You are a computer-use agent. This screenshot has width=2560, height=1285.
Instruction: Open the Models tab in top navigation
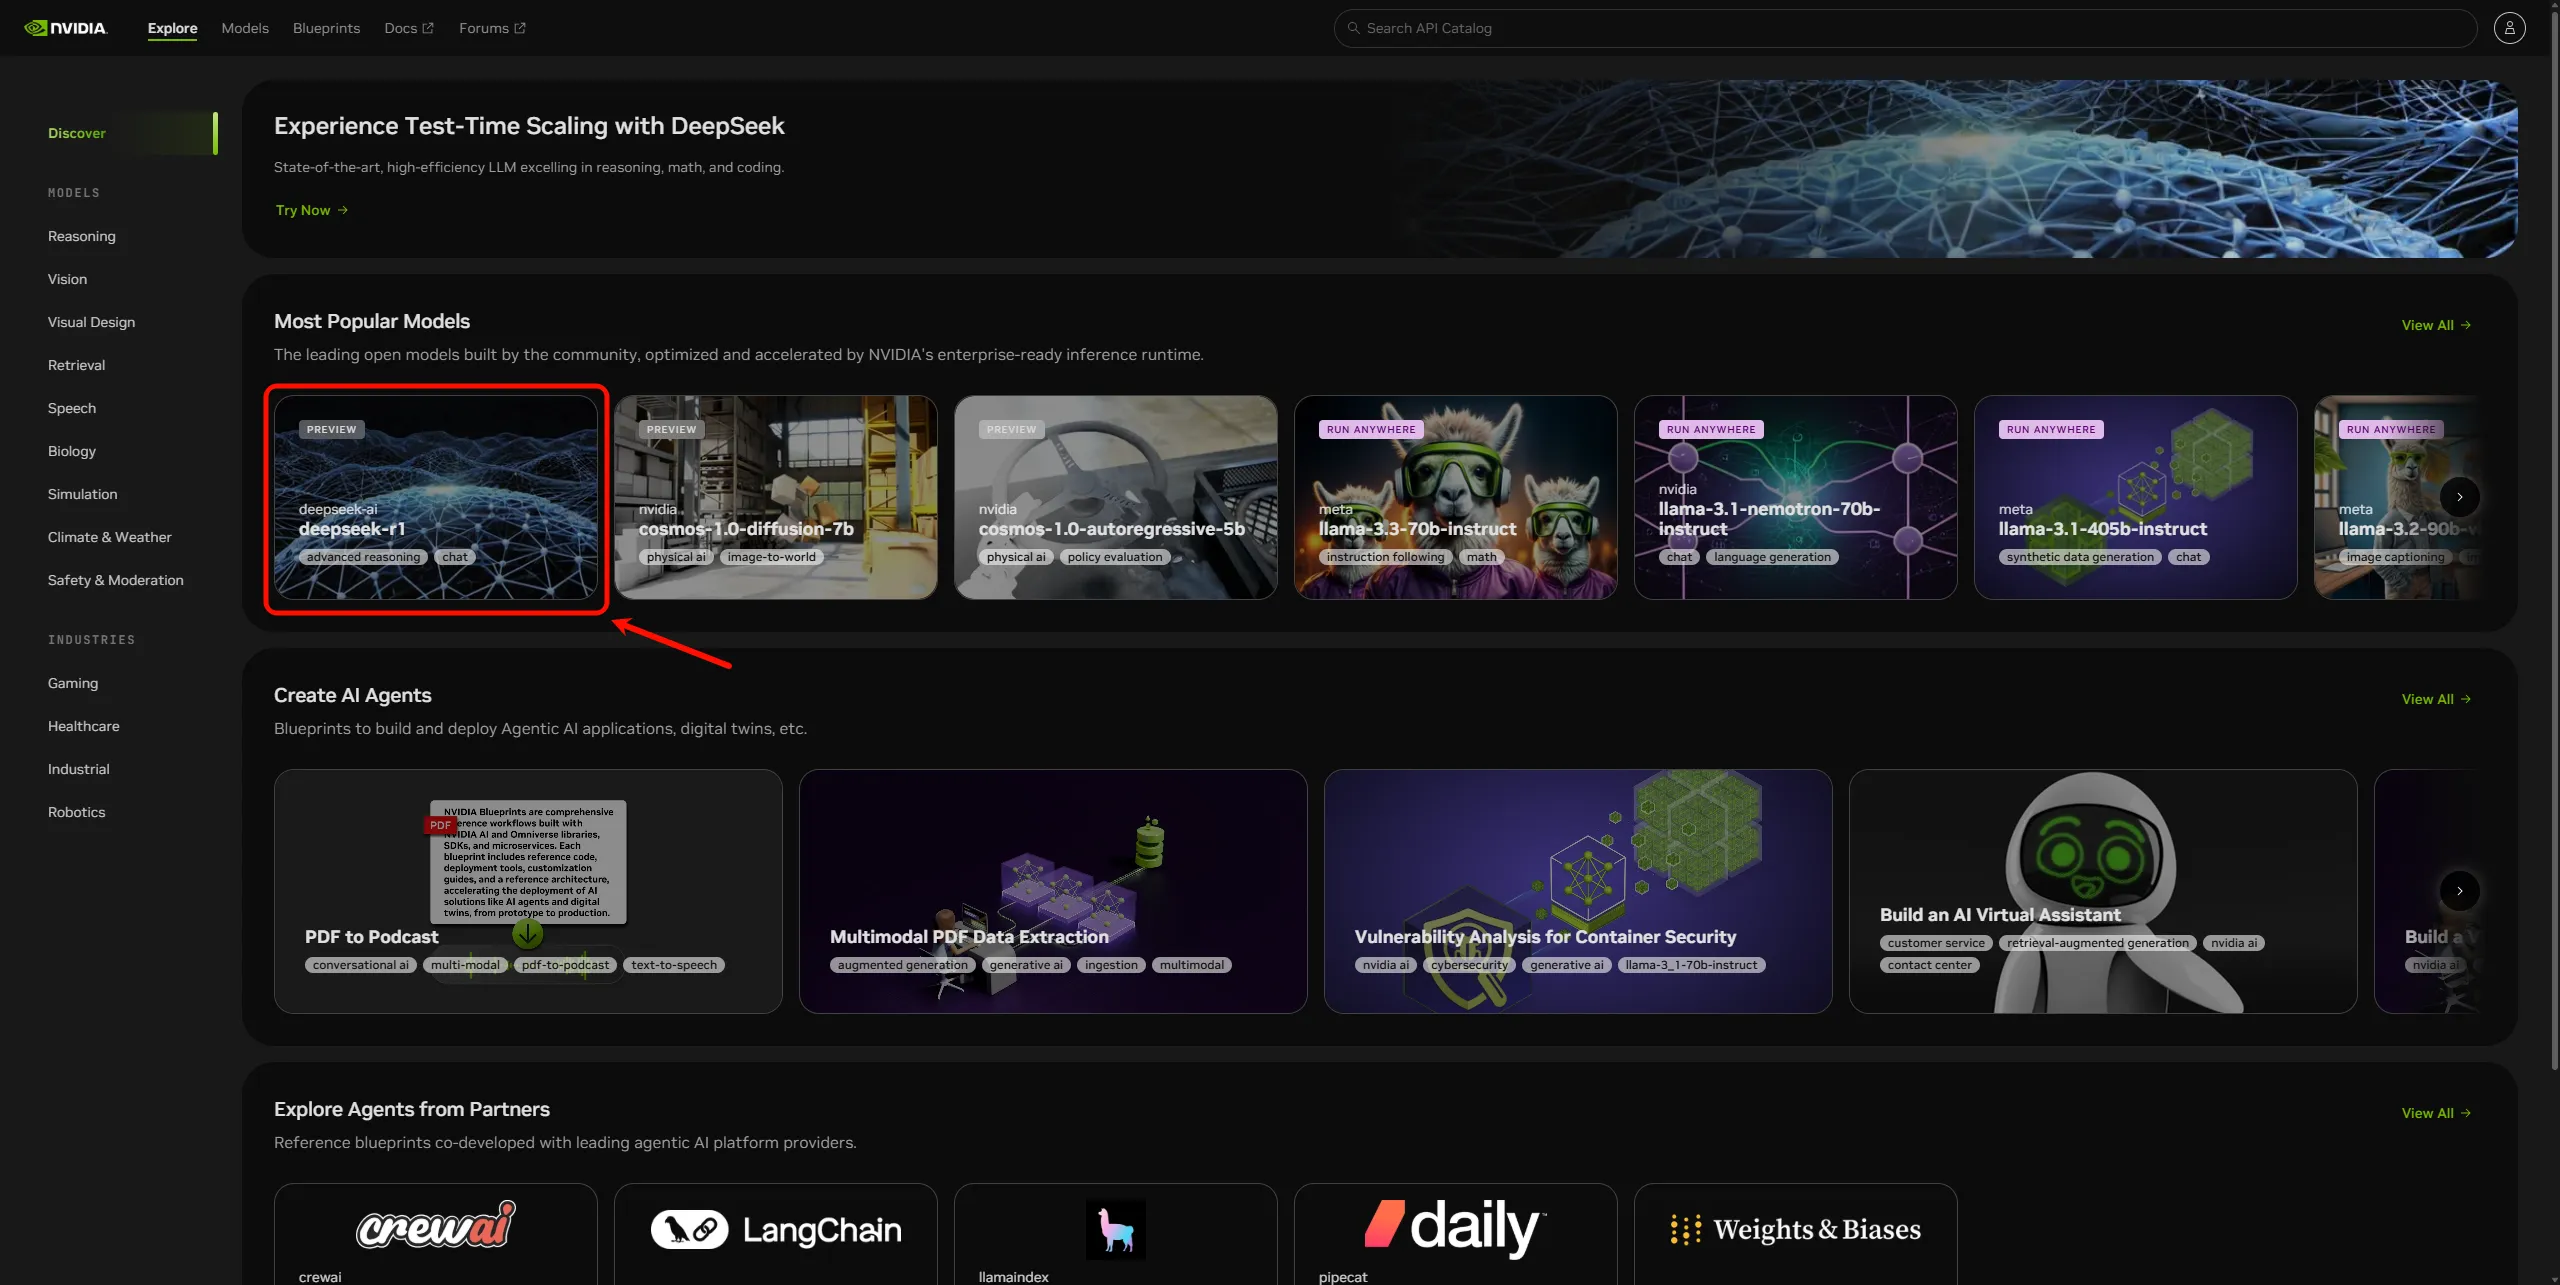click(x=245, y=28)
